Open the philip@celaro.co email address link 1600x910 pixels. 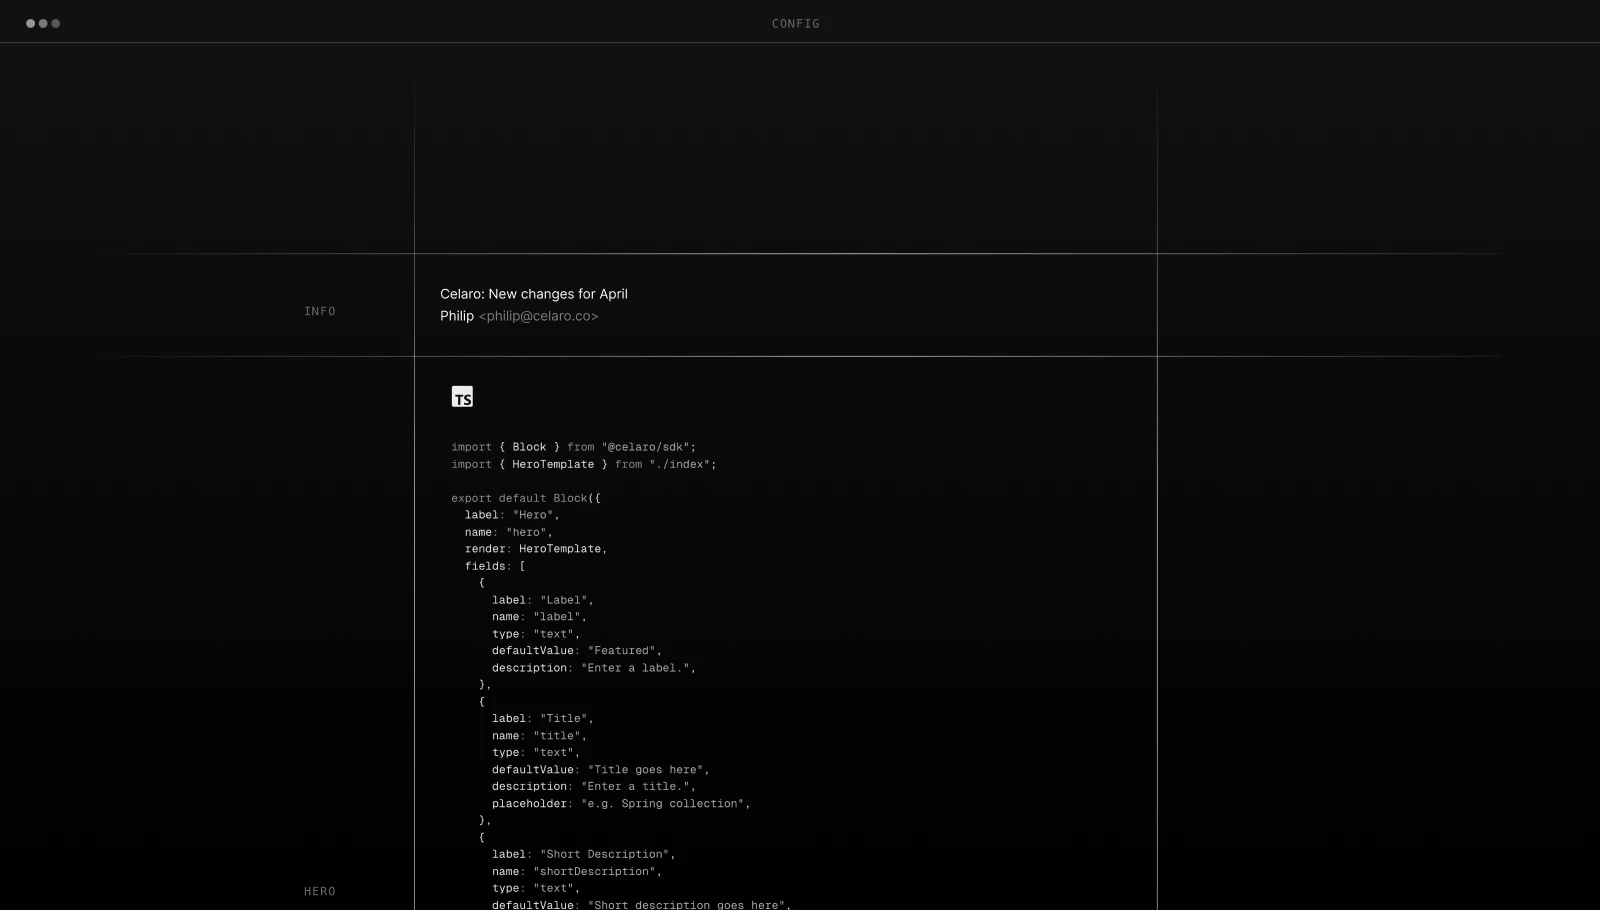tap(537, 316)
